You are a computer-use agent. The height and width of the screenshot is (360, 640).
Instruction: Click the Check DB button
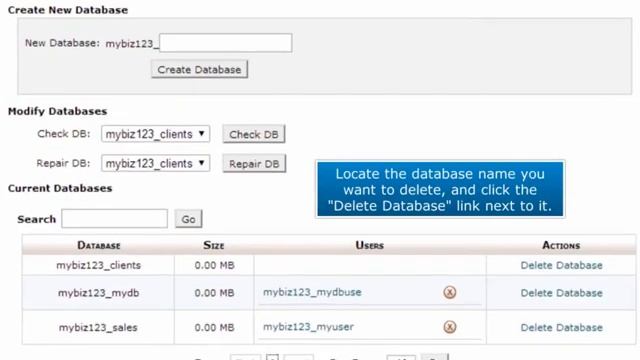(253, 134)
